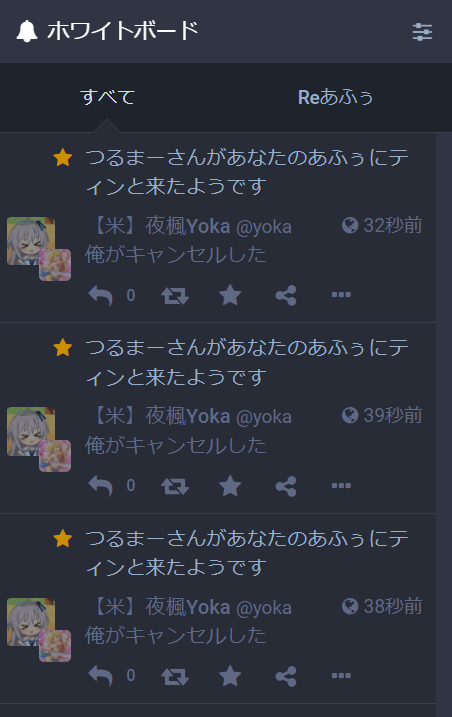Click the notifications bell icon in the header

coord(27,32)
